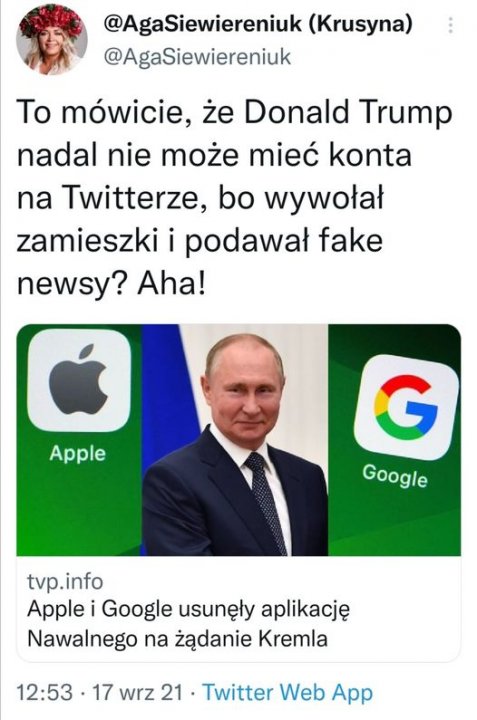Image resolution: width=477 pixels, height=720 pixels.
Task: Click the Apple label under the logo
Action: tap(78, 454)
